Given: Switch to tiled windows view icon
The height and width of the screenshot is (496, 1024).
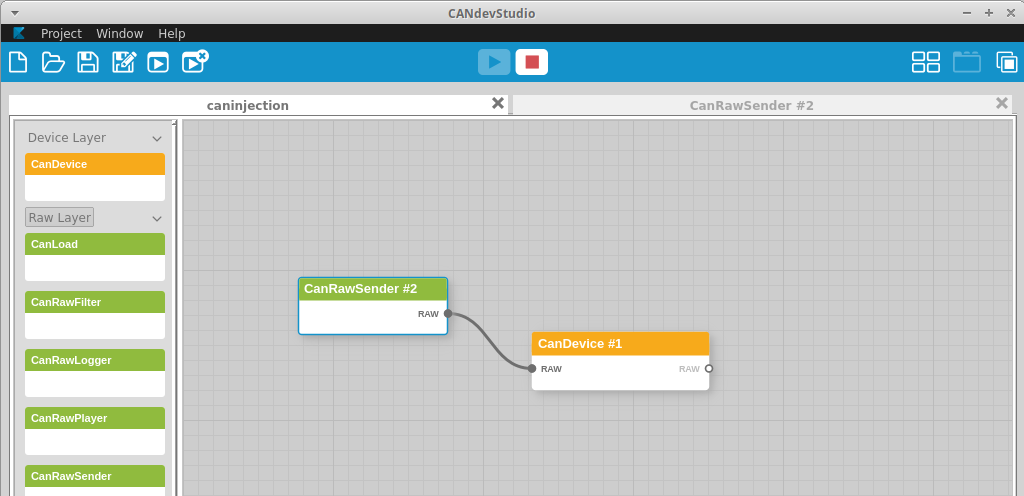Looking at the screenshot, I should pos(925,62).
